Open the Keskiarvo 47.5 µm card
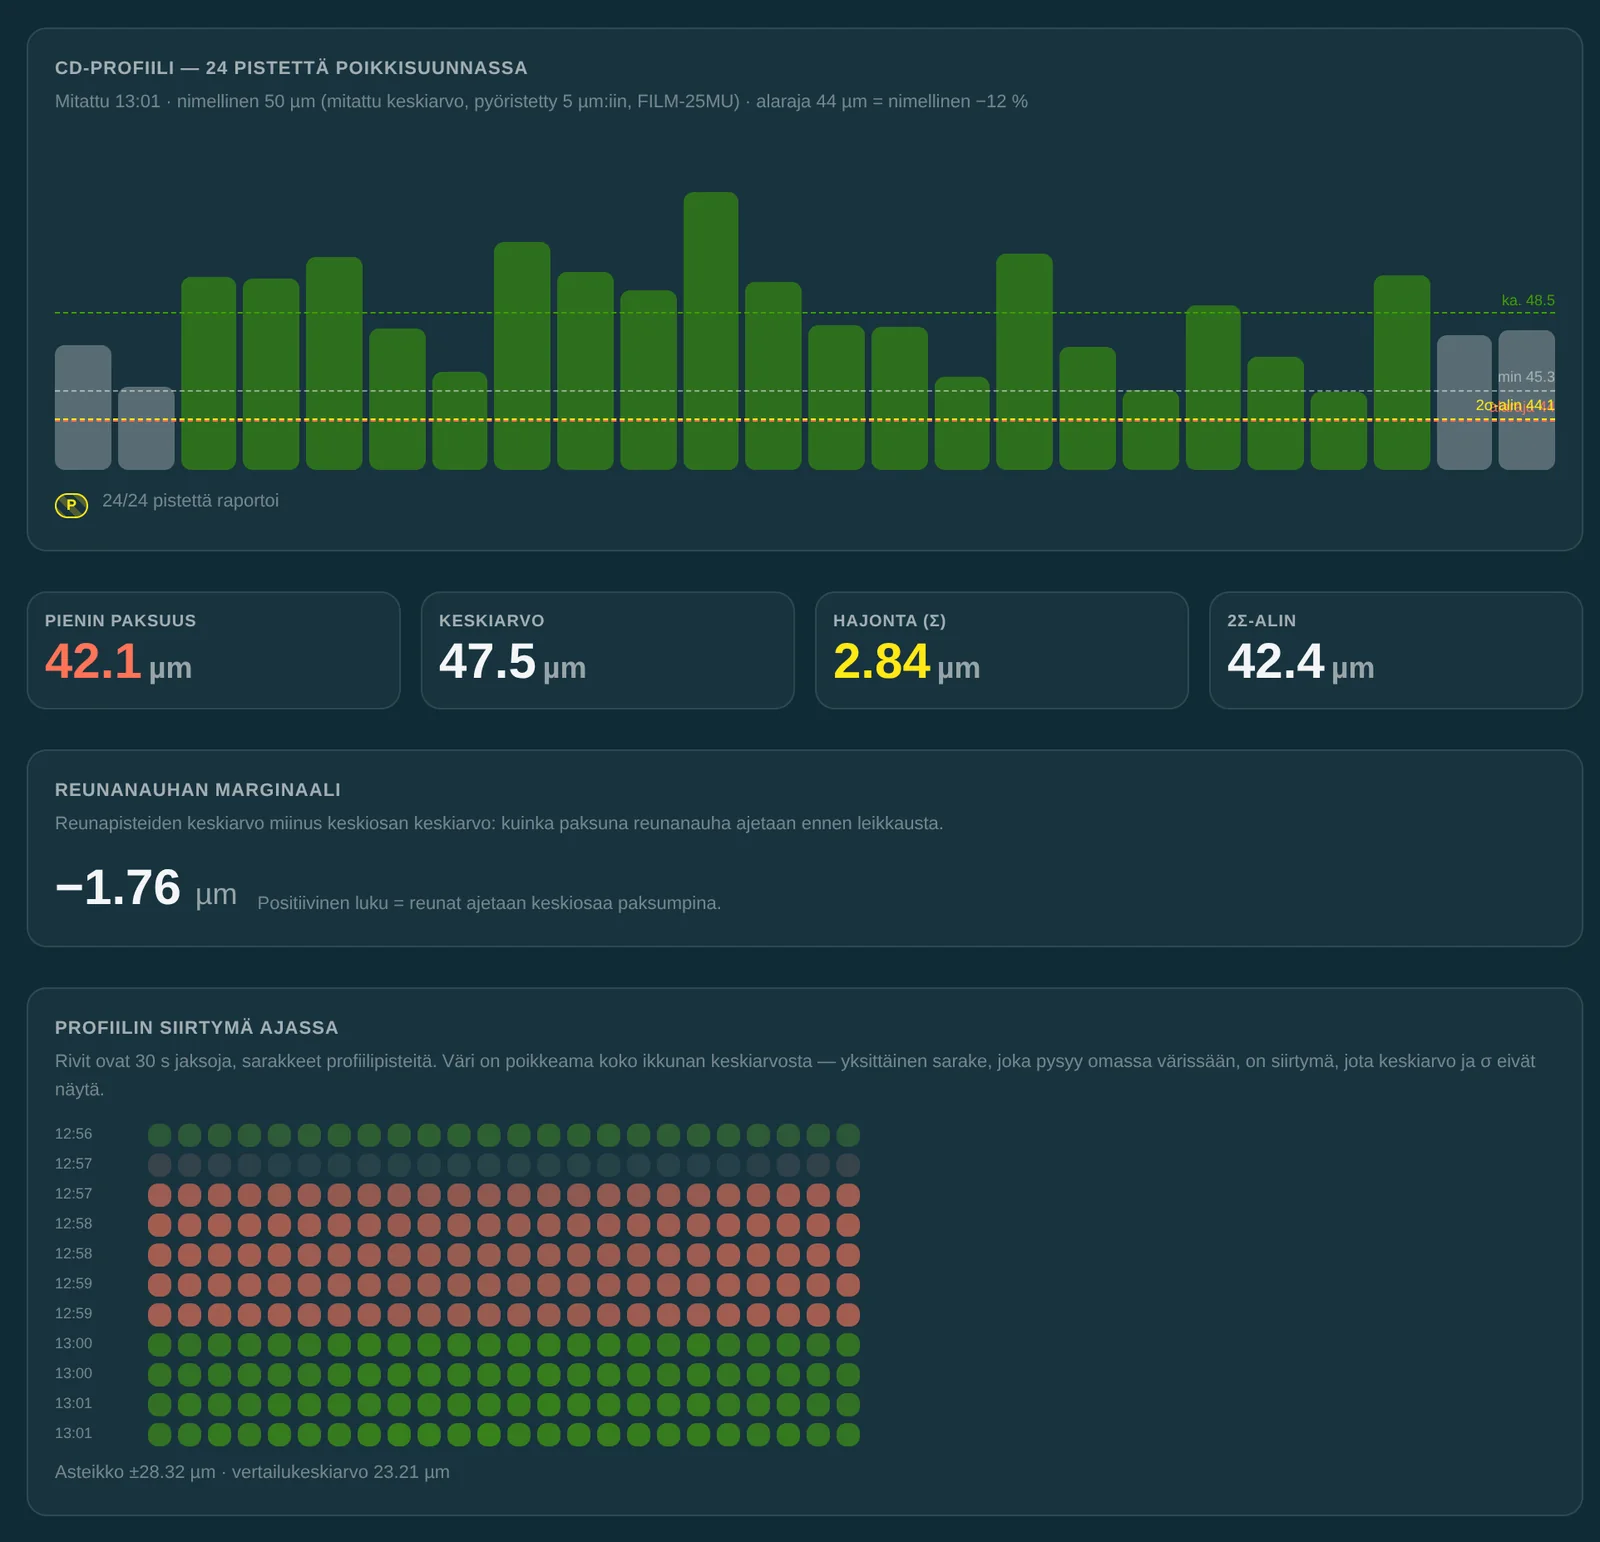This screenshot has width=1600, height=1542. 607,650
